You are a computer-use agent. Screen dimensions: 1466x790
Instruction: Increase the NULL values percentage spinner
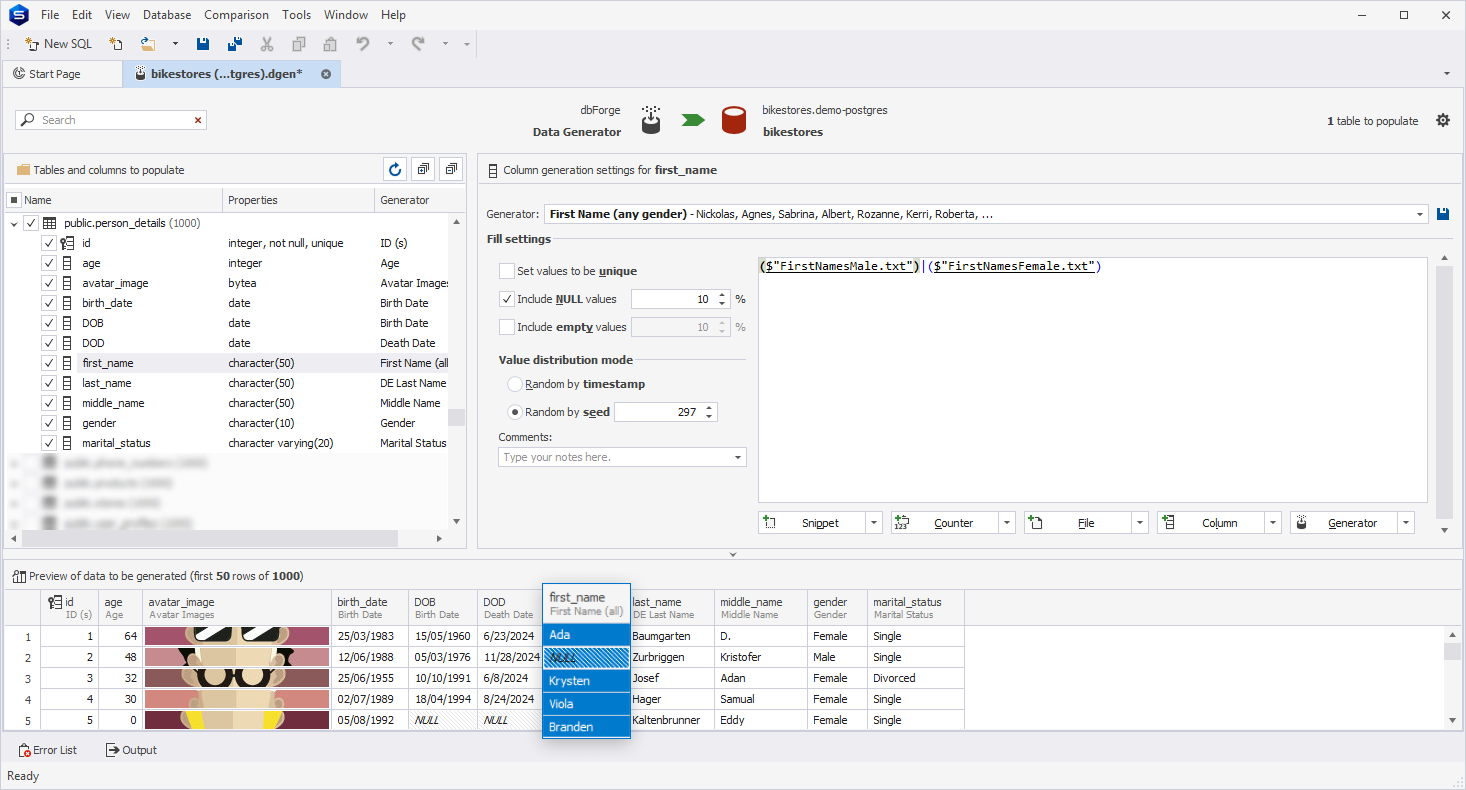[723, 295]
